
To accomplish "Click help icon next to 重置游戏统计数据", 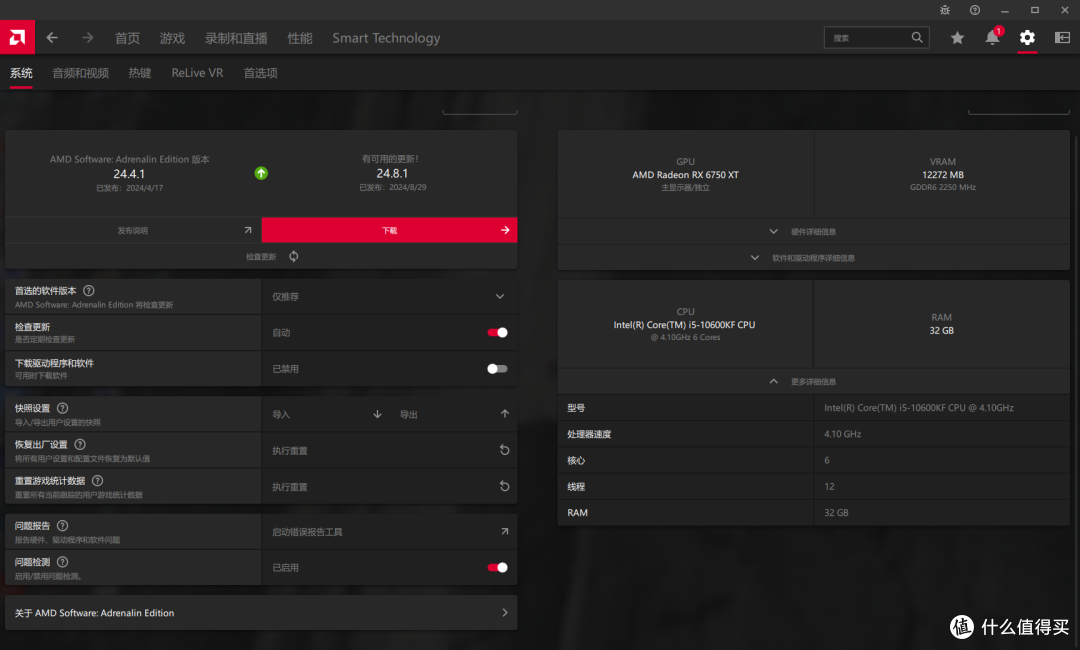I will point(98,481).
